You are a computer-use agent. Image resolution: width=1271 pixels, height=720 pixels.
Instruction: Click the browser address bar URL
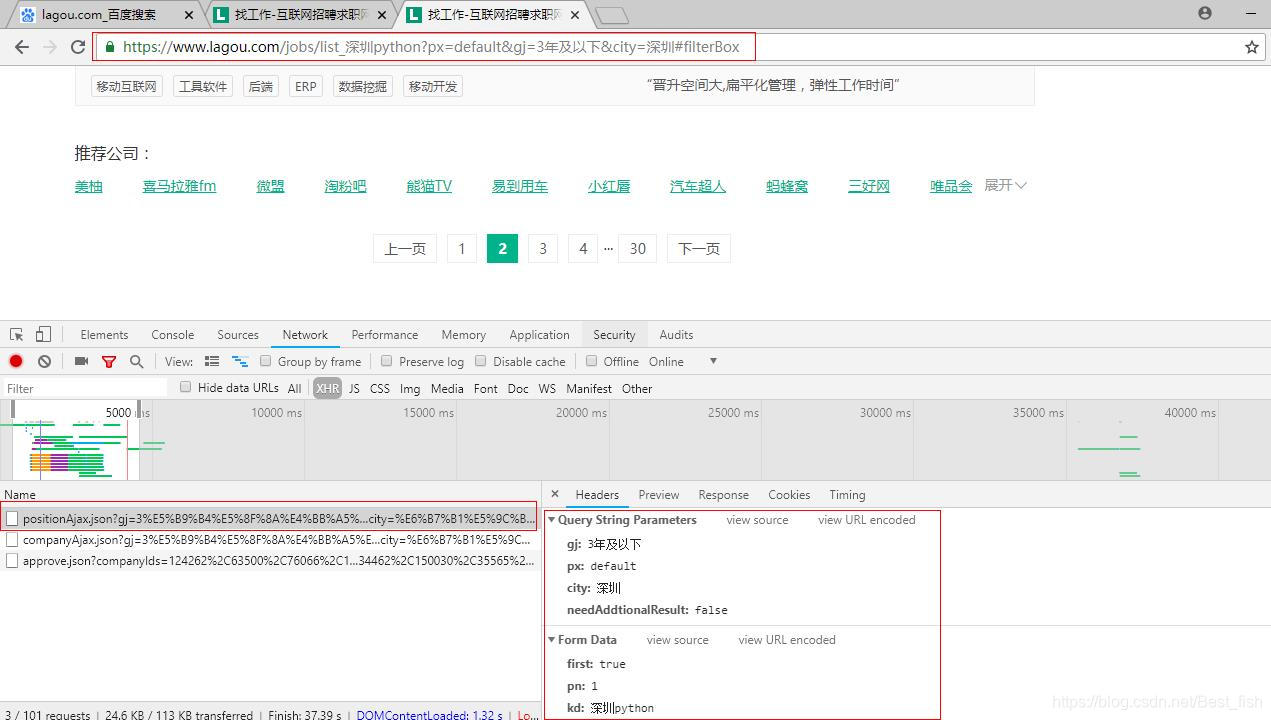tap(431, 47)
